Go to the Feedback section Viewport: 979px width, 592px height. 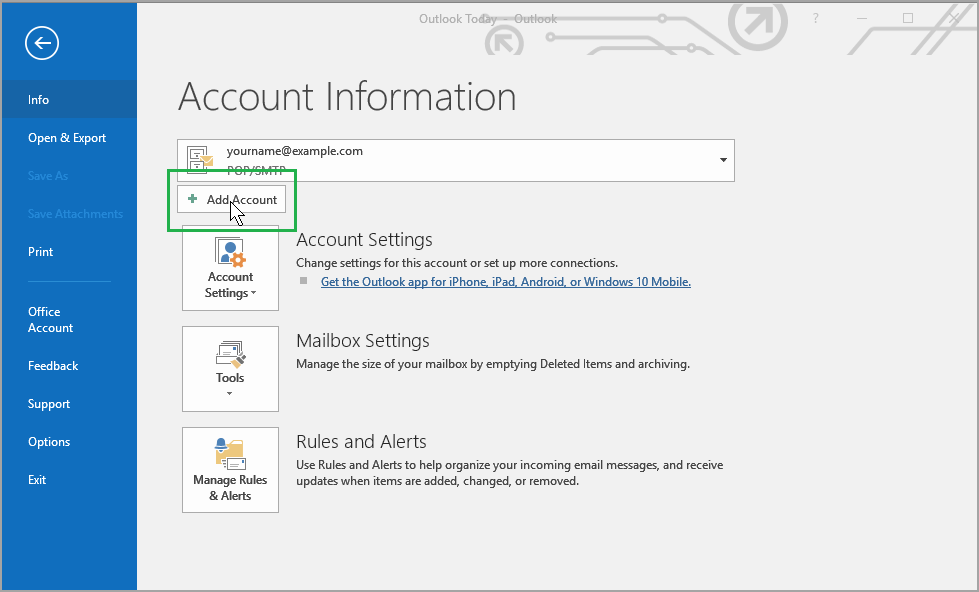point(69,366)
